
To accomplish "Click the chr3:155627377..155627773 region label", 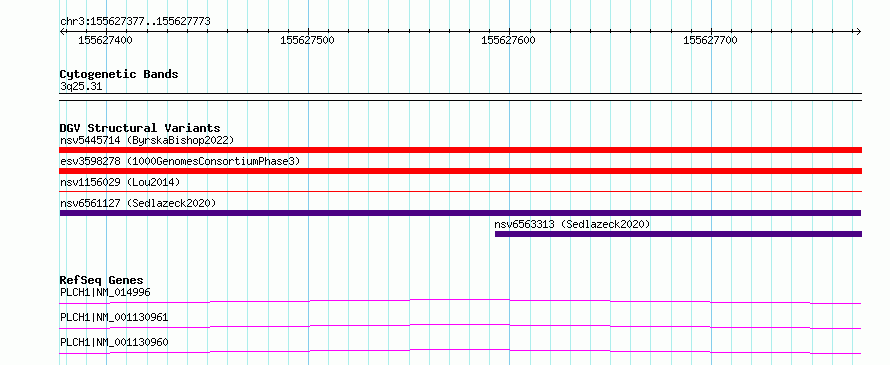I will point(135,21).
